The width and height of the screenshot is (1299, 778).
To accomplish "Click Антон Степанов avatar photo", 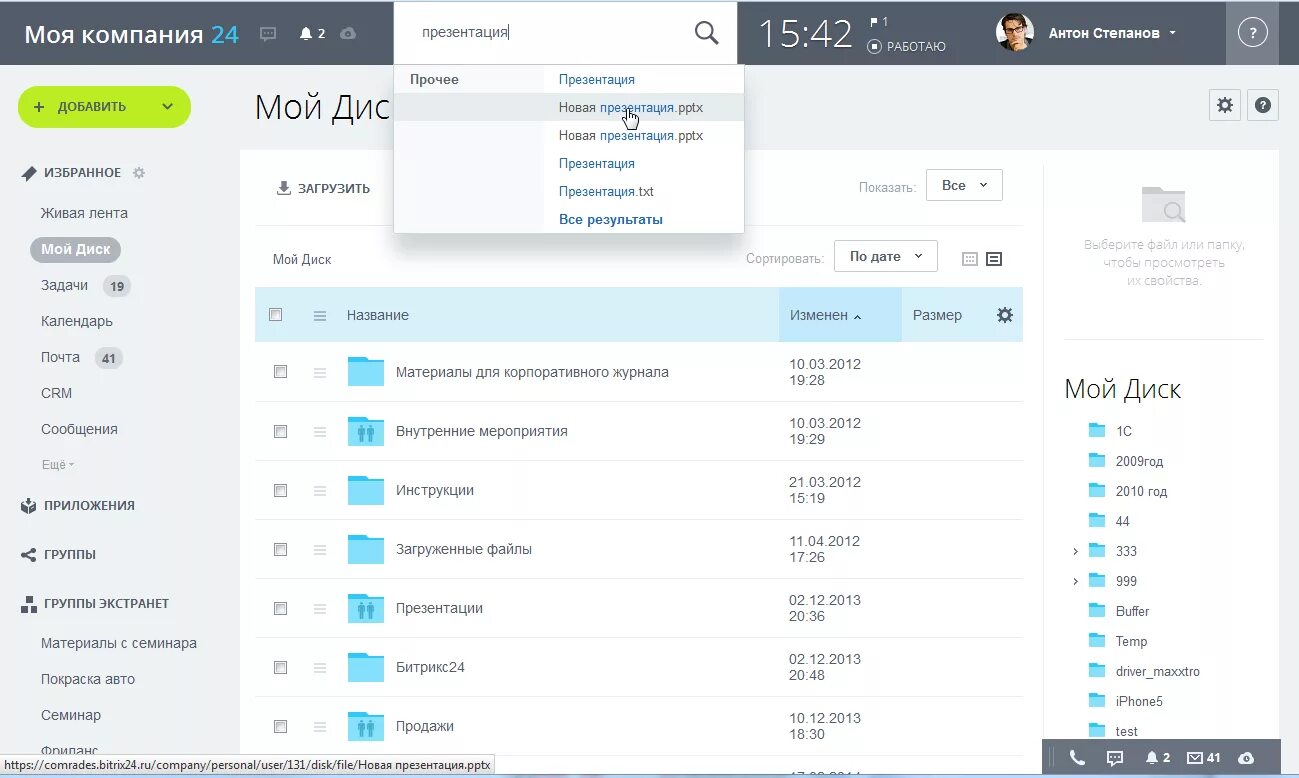I will point(1014,33).
